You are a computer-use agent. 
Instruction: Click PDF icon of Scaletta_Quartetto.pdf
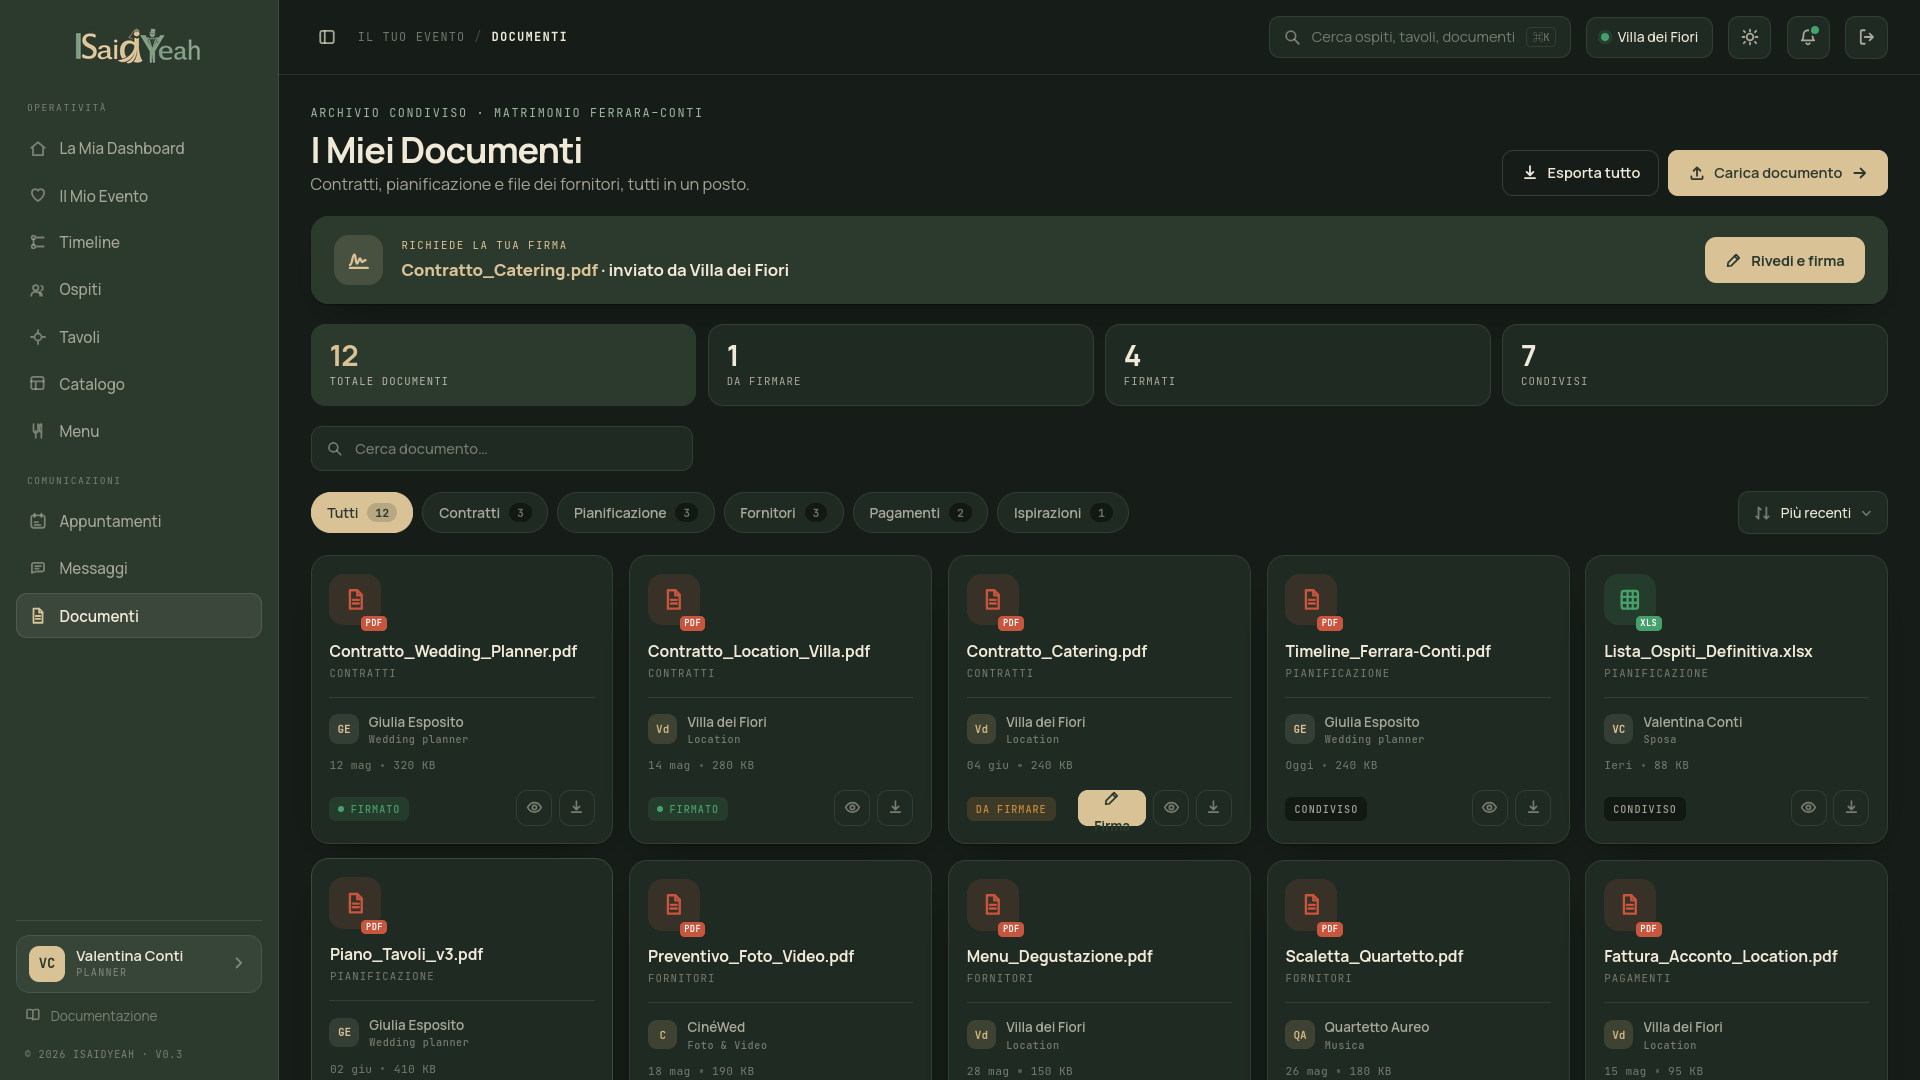tap(1311, 905)
